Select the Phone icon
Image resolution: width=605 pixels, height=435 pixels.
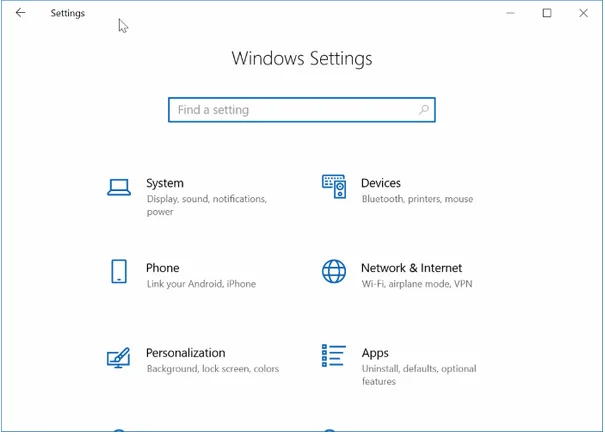(119, 271)
